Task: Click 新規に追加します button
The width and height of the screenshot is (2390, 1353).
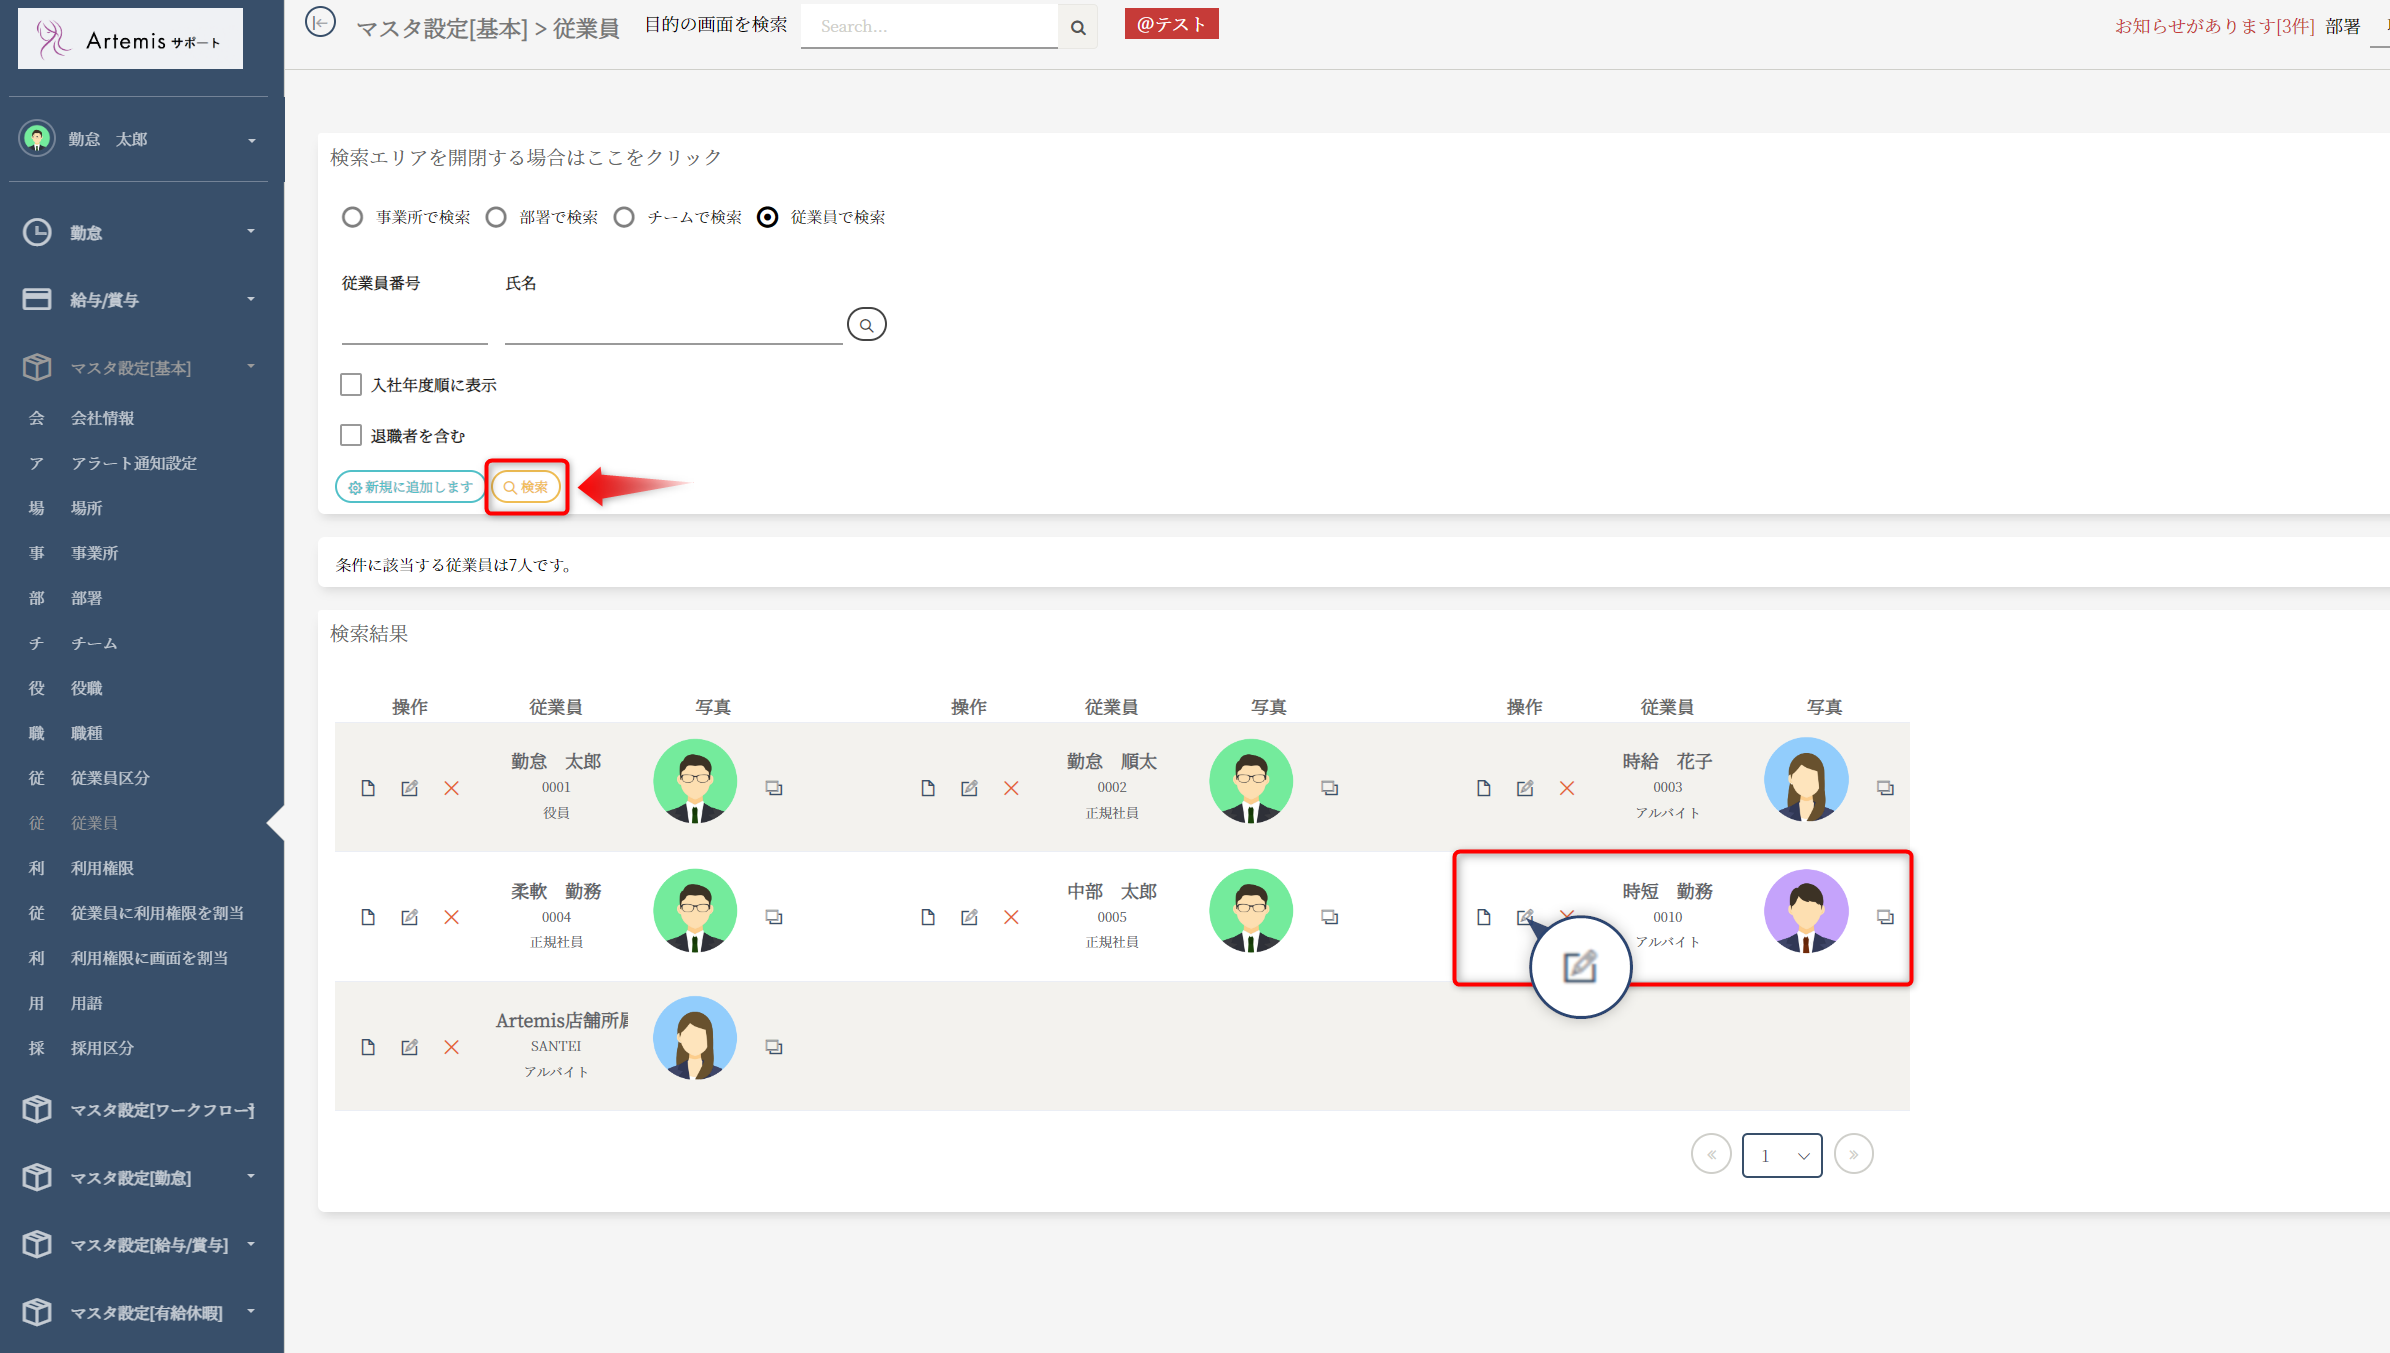Action: pyautogui.click(x=410, y=487)
